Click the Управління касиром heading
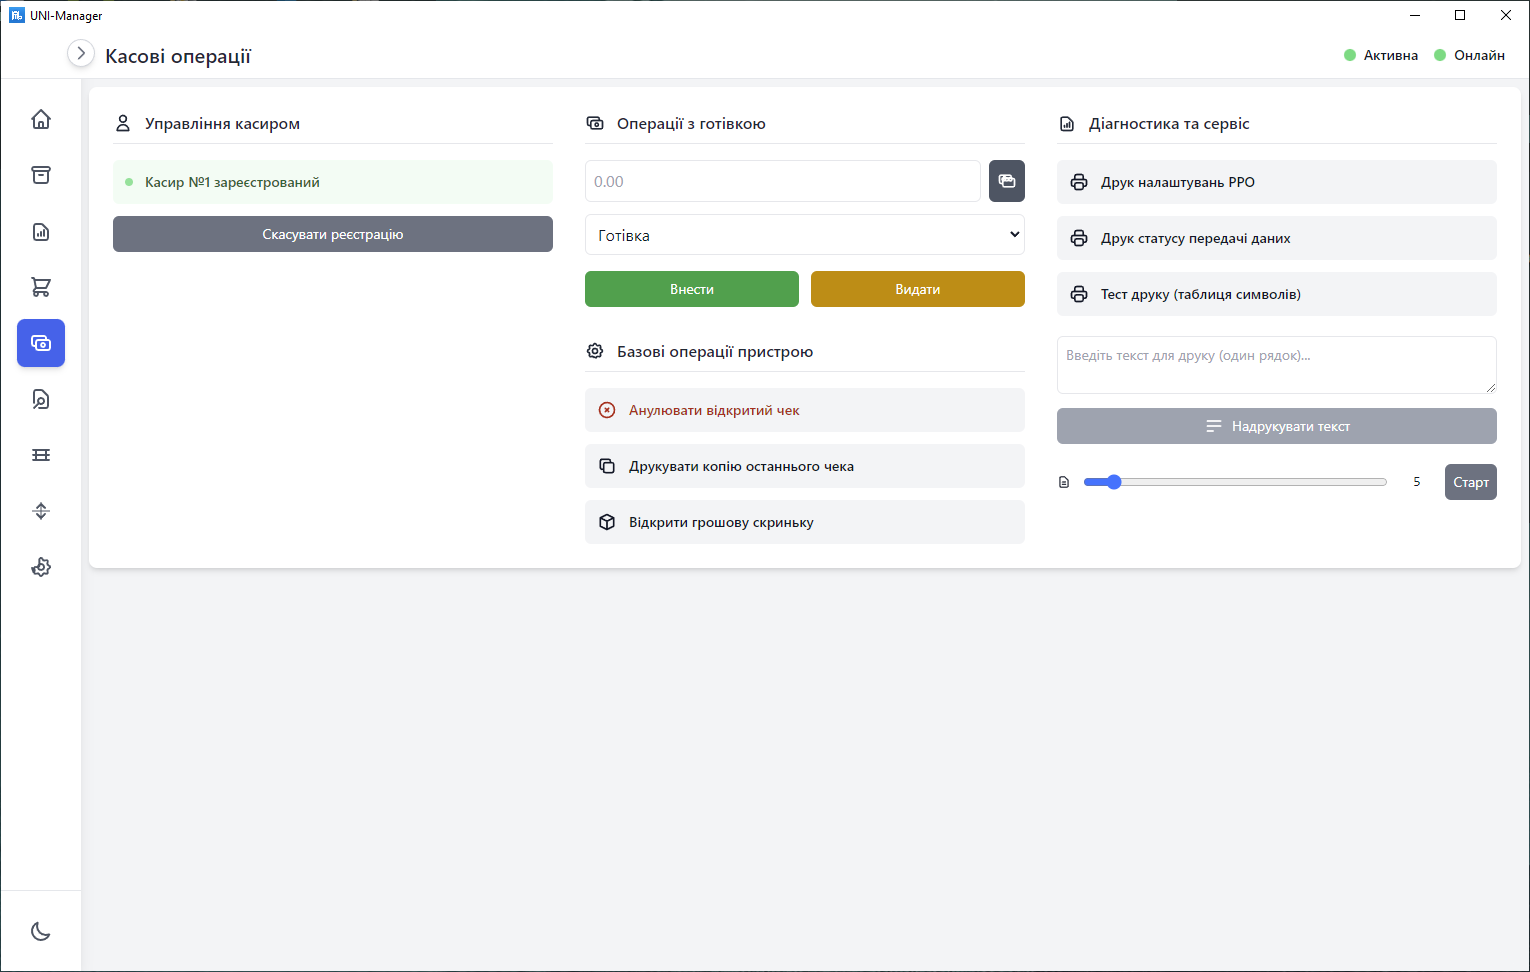 (x=222, y=124)
